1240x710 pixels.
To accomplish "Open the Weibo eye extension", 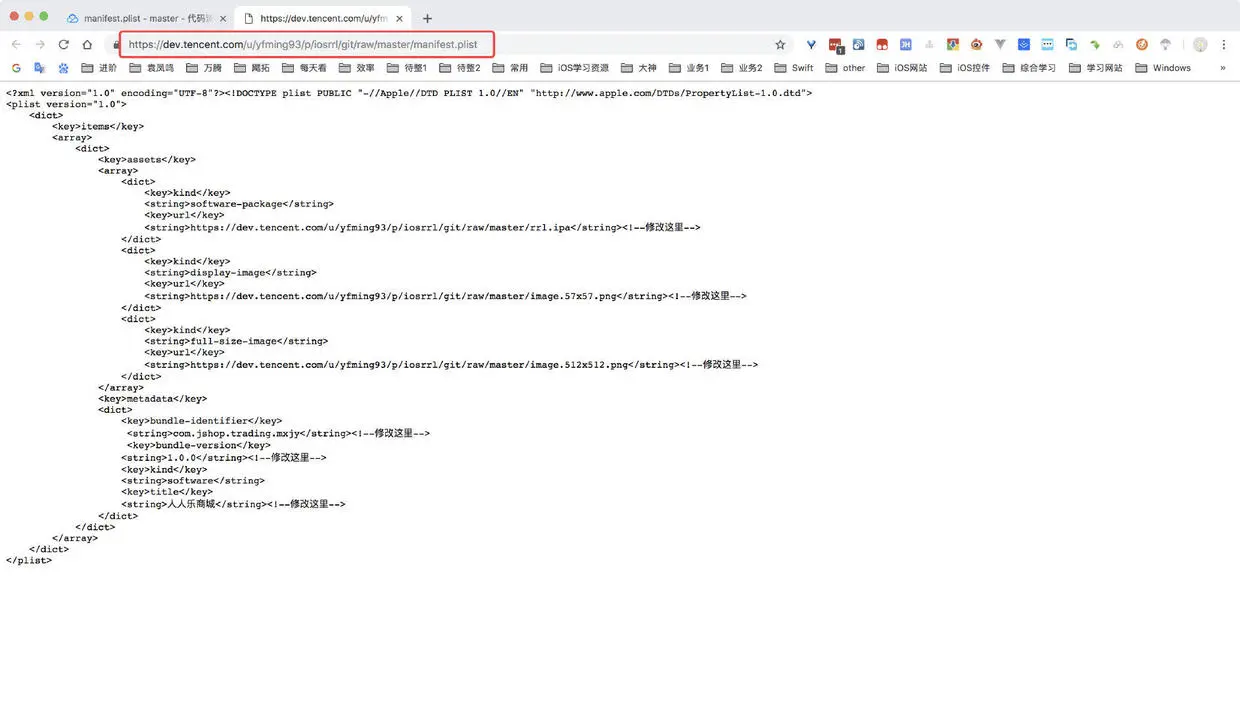I will click(x=976, y=45).
